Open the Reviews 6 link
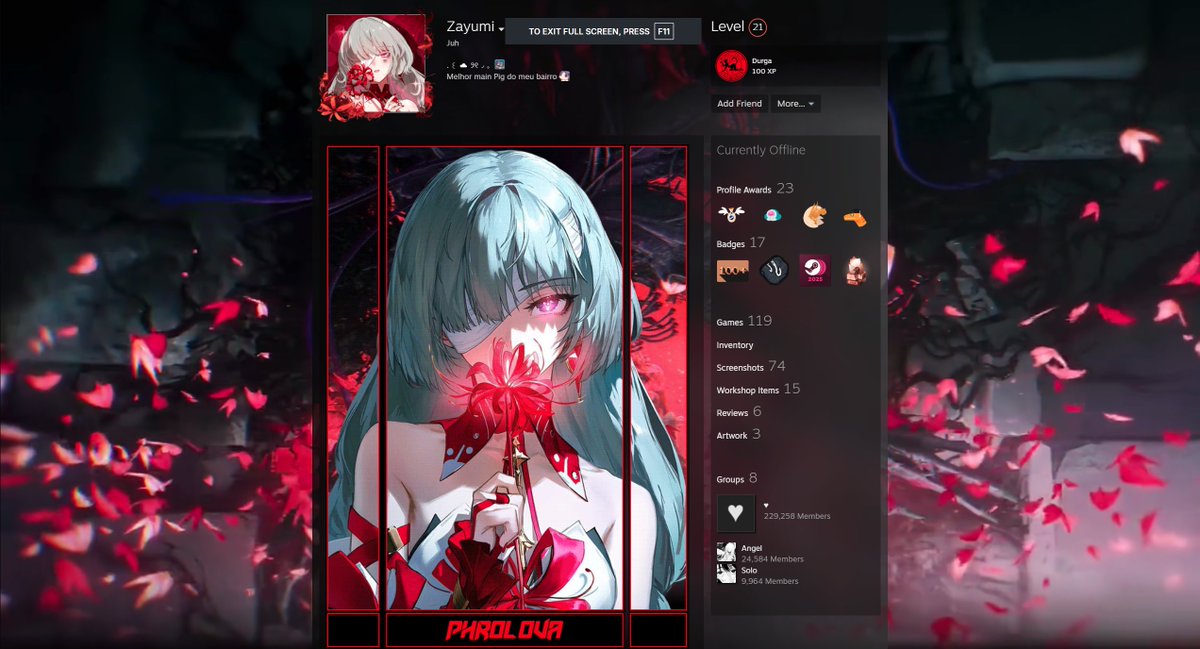 tap(739, 412)
